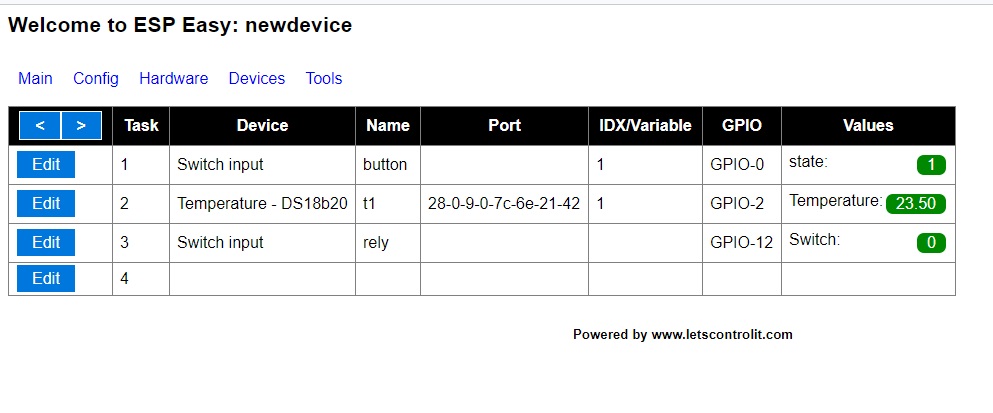Select the GPIO-12 cell
Screen dimensions: 993x413
coord(741,242)
